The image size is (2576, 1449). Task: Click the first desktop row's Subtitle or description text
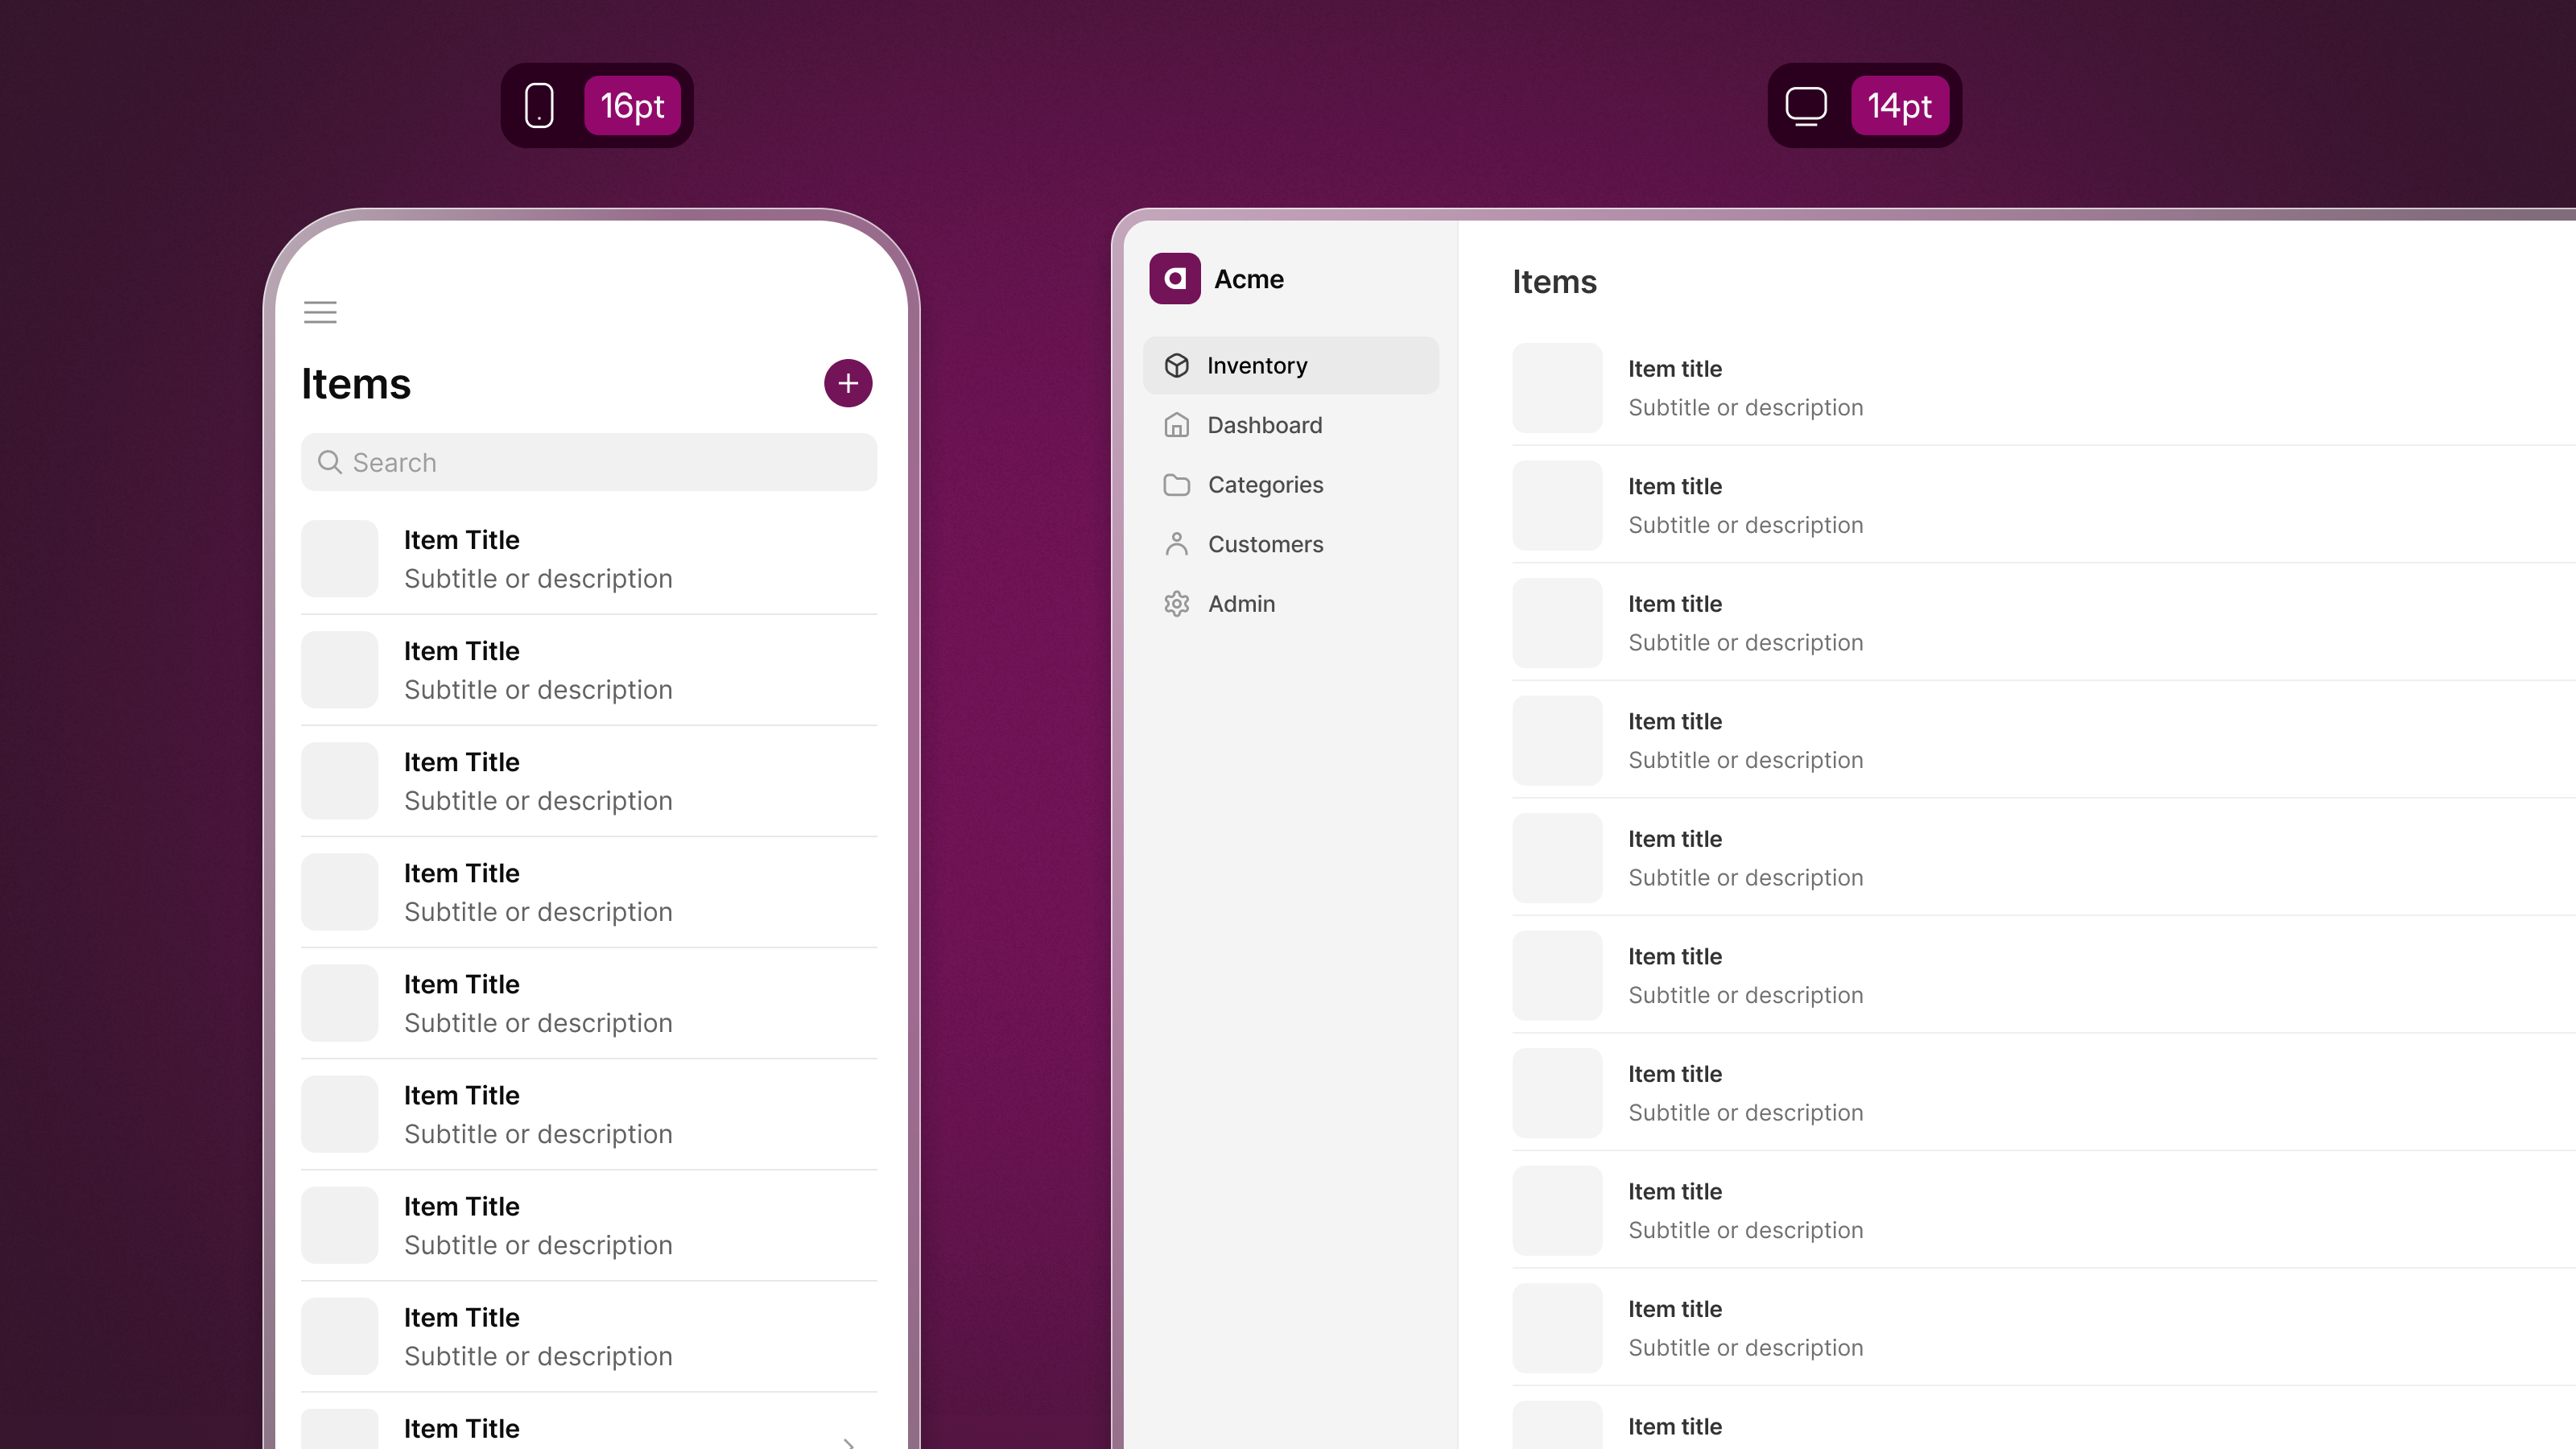(1745, 408)
